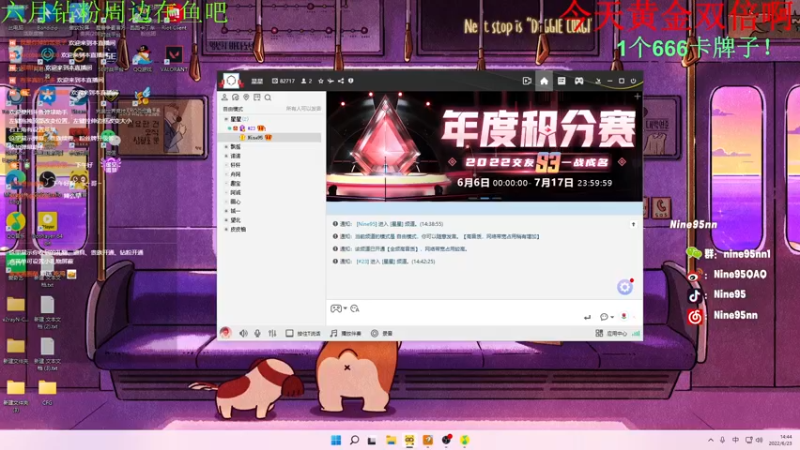Click the font style icon in chat input

tap(355, 308)
